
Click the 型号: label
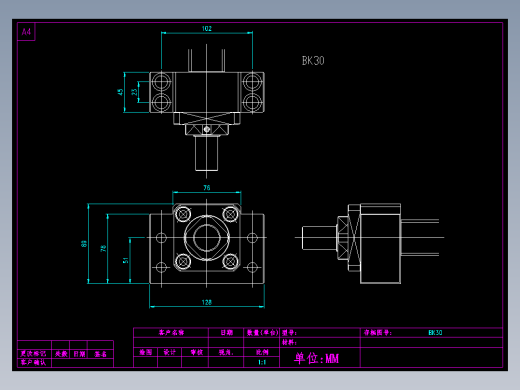click(289, 333)
